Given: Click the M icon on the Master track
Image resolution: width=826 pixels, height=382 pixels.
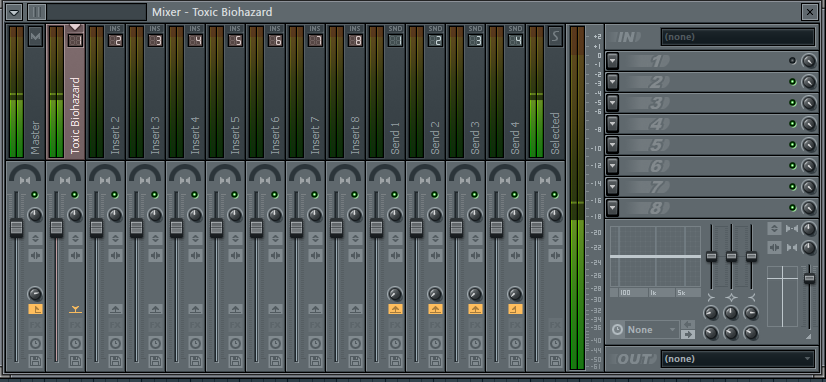Looking at the screenshot, I should coord(35,36).
